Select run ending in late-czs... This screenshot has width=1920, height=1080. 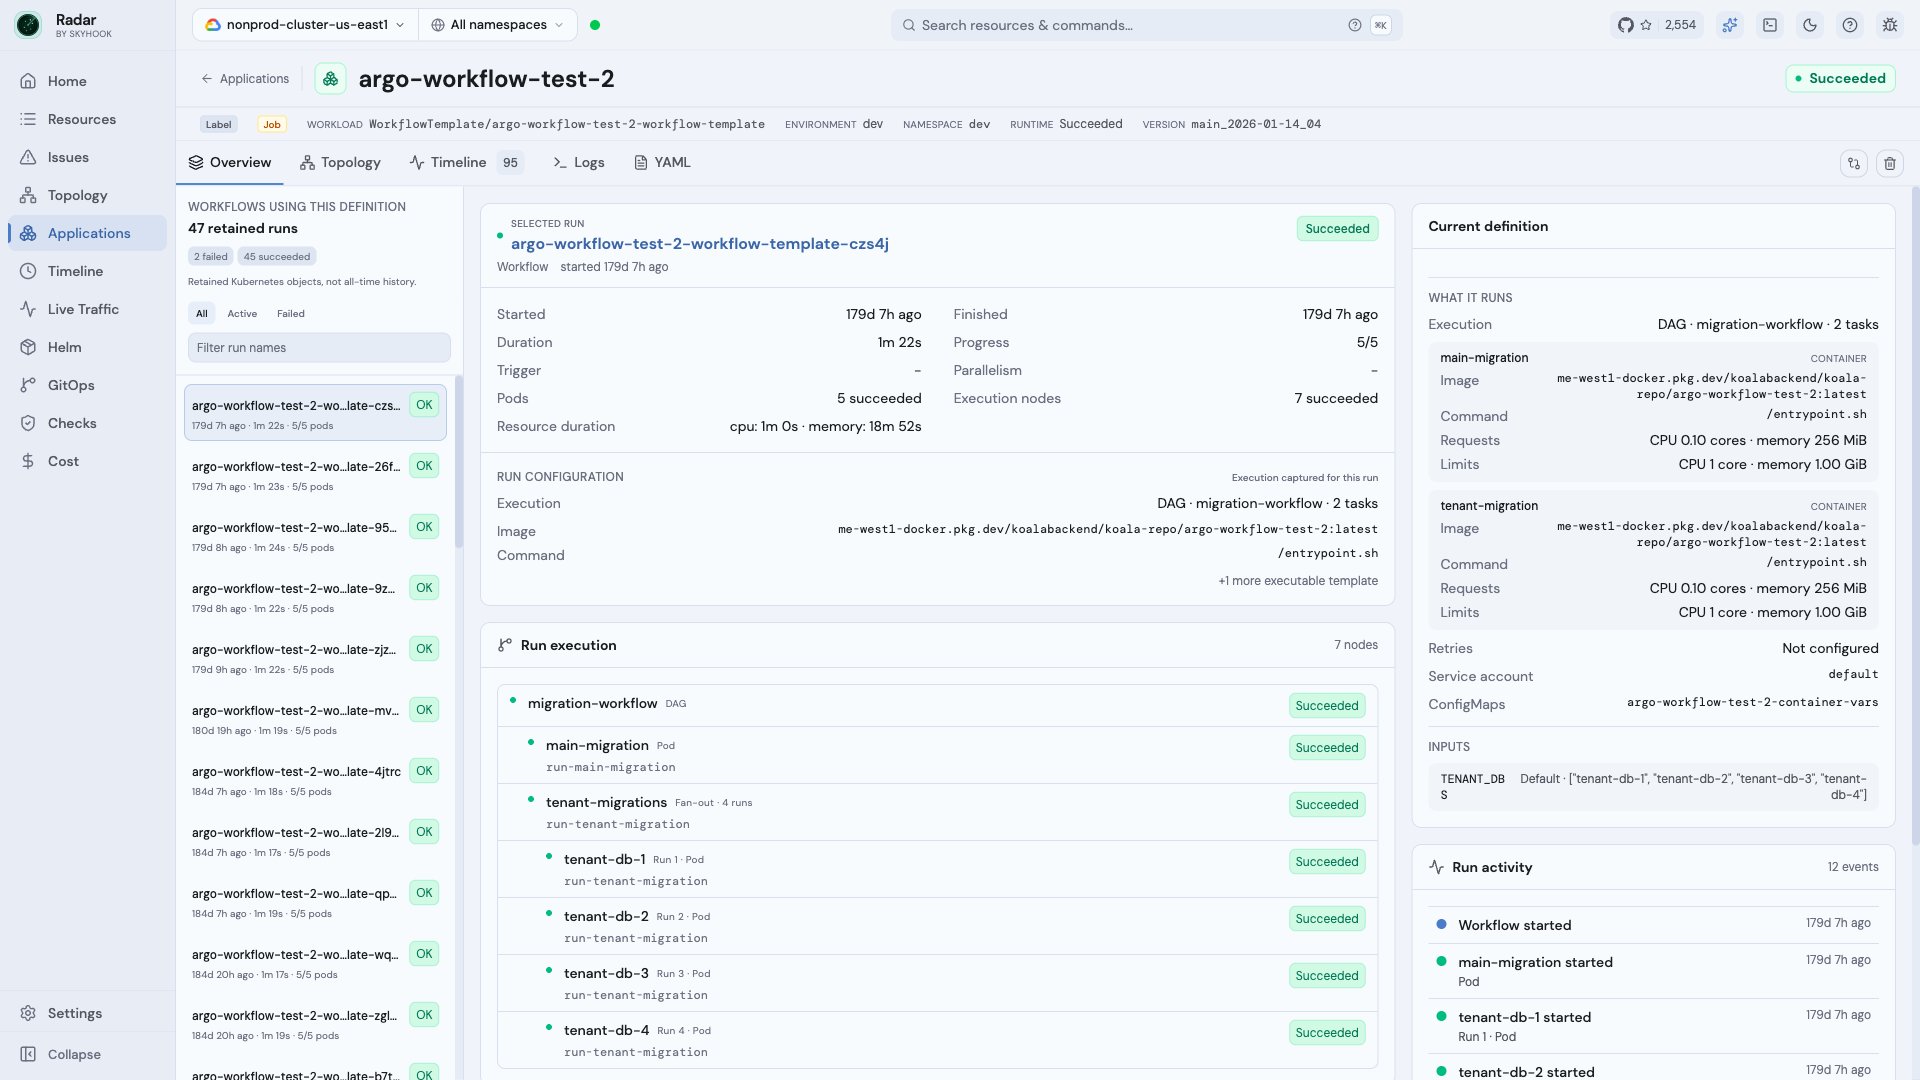[x=315, y=413]
